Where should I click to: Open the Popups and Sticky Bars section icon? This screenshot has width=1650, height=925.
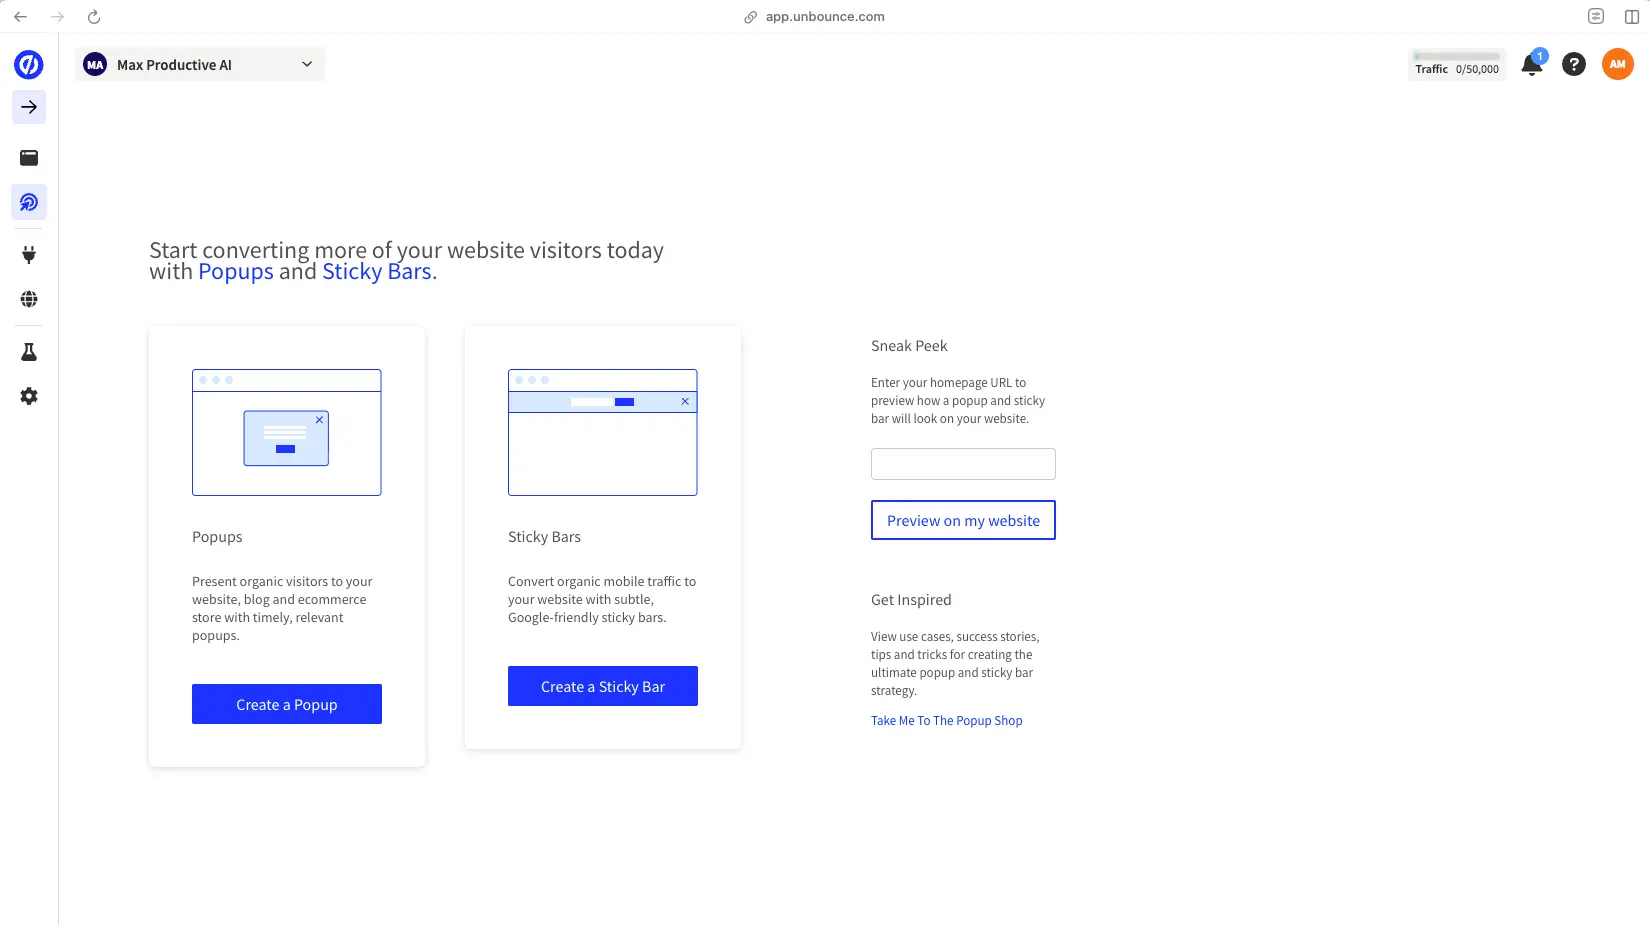click(x=28, y=202)
